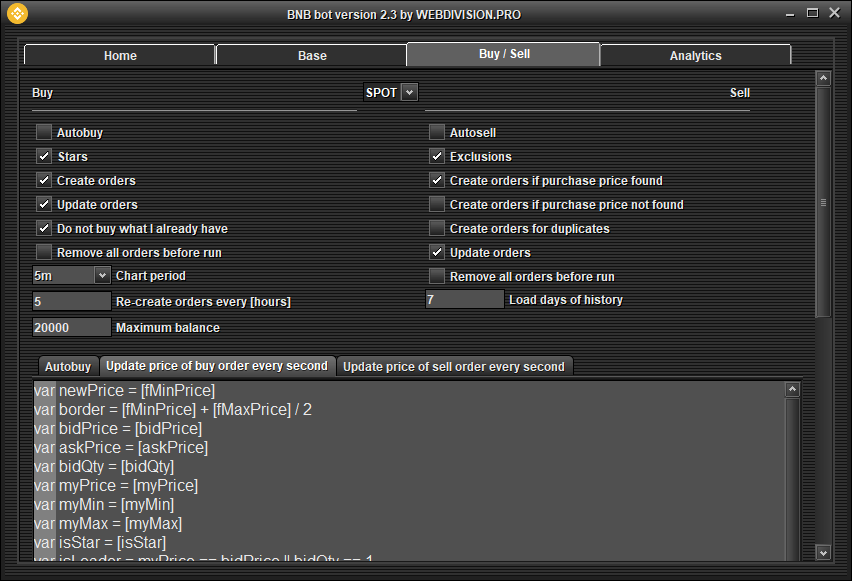Screen dimensions: 852x581
Task: Click script editor scroll down arrow
Action: [x=792, y=552]
